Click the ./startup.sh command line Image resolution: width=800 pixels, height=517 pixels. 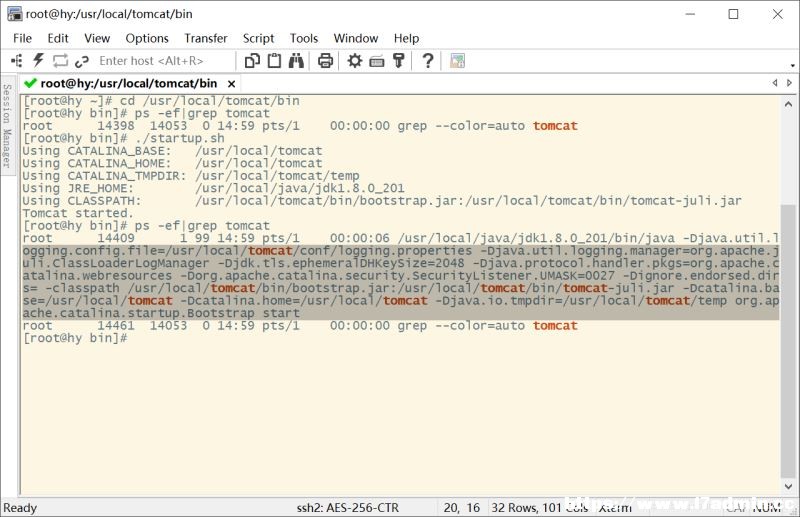click(123, 138)
